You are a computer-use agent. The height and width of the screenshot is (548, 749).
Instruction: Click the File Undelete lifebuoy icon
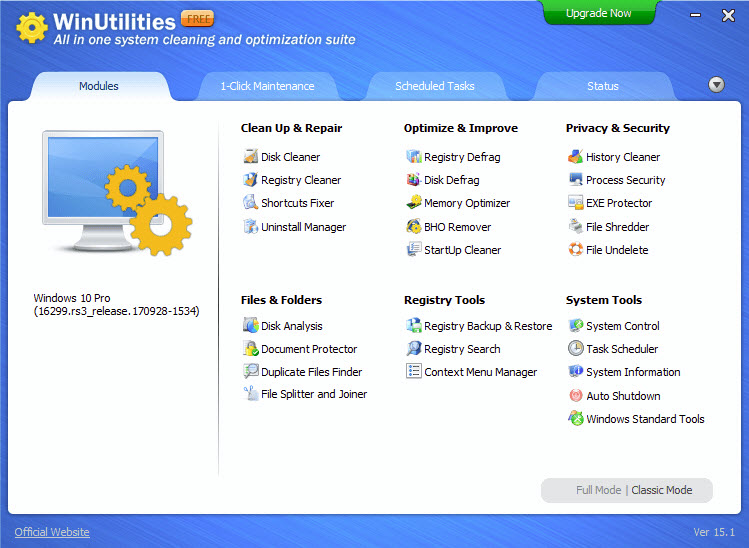click(576, 249)
